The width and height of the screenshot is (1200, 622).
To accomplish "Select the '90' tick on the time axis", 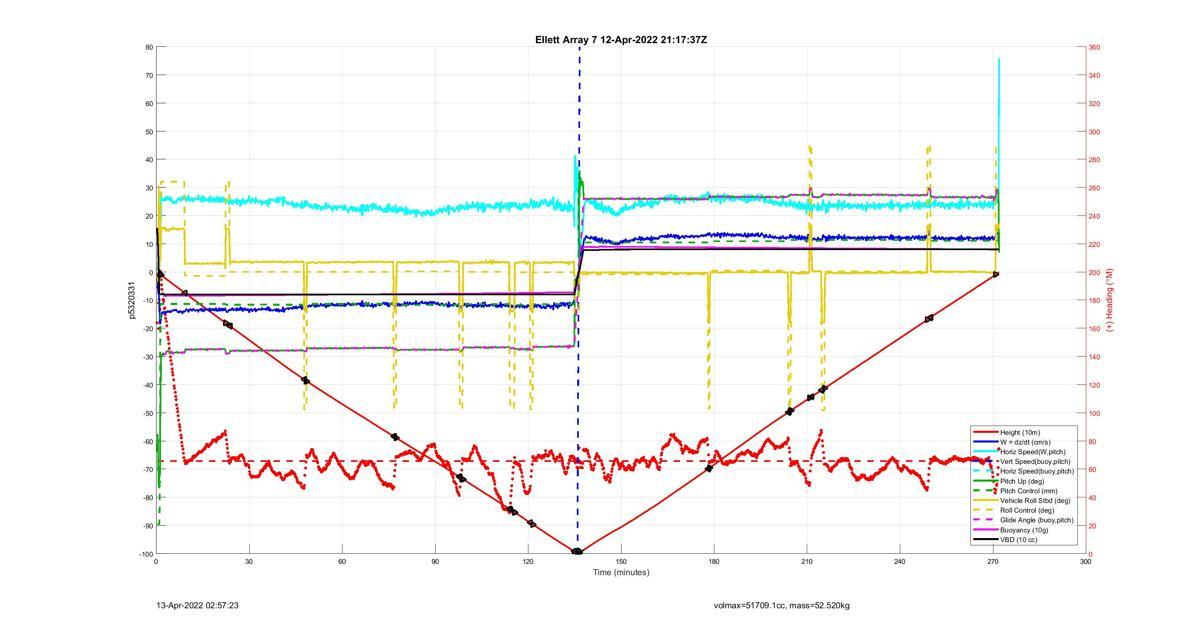I will tap(435, 562).
